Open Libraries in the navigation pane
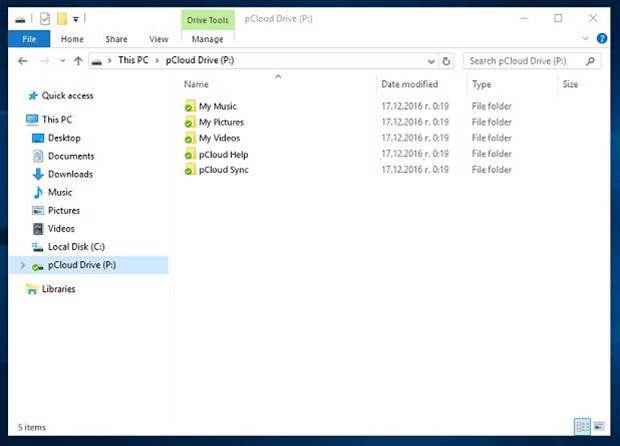Screen dimensions: 620x446 click(59, 289)
